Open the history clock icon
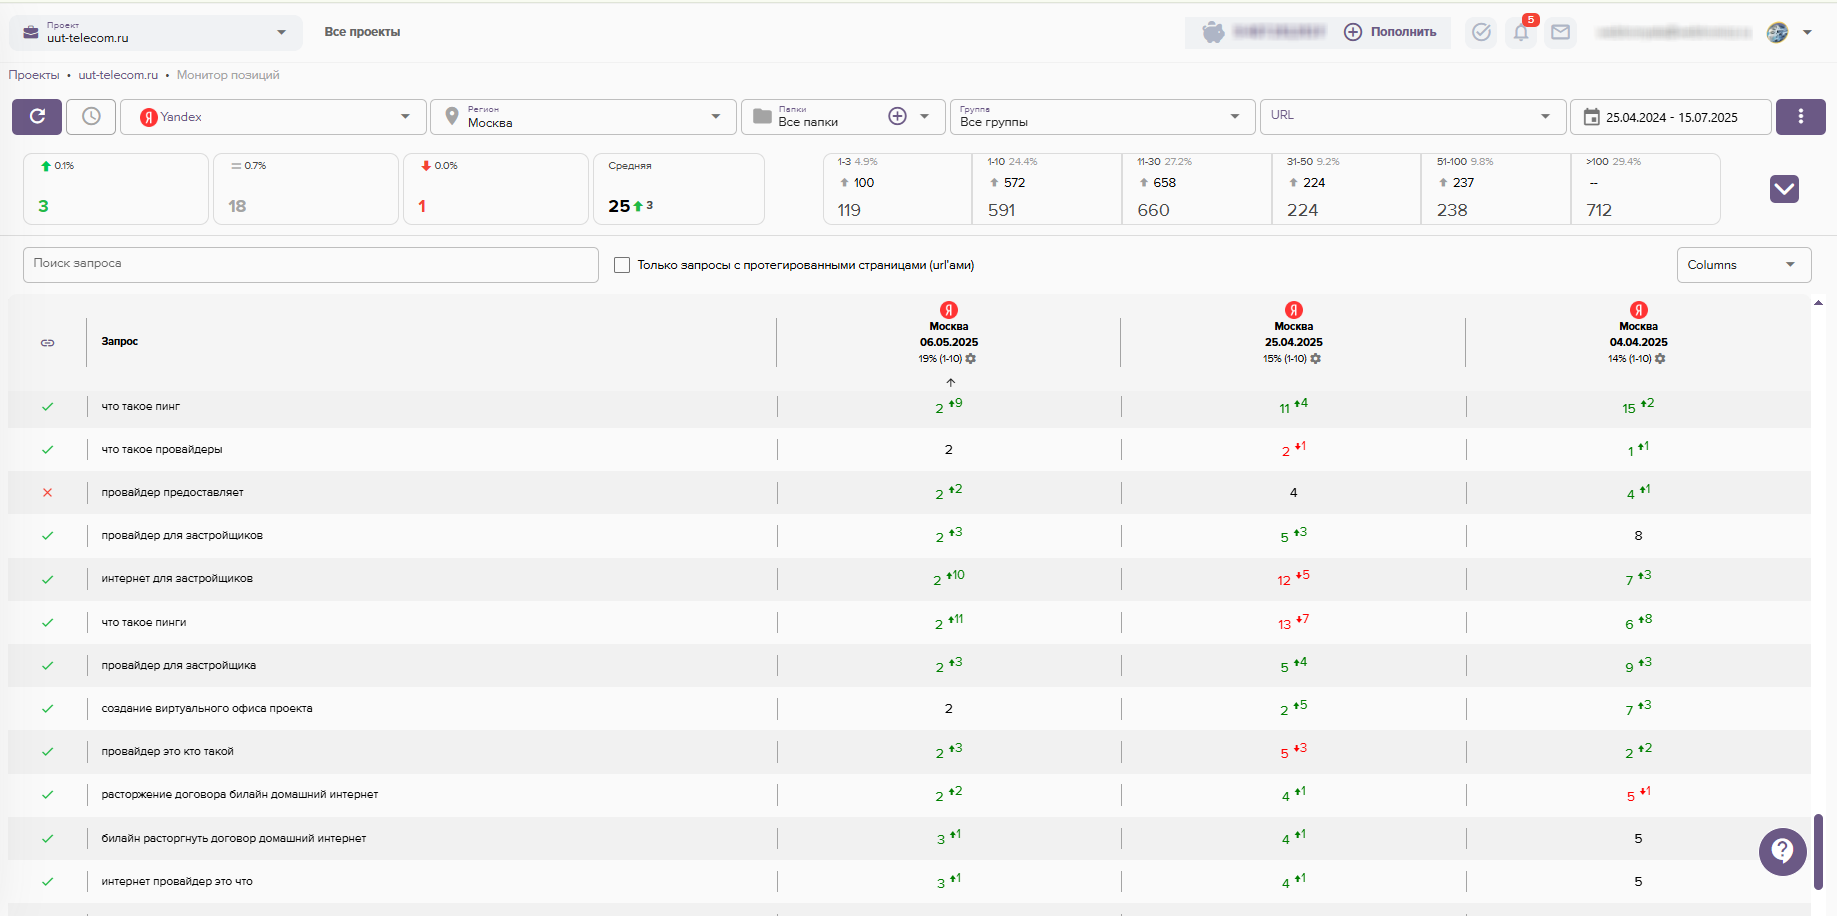1837x916 pixels. [x=91, y=117]
